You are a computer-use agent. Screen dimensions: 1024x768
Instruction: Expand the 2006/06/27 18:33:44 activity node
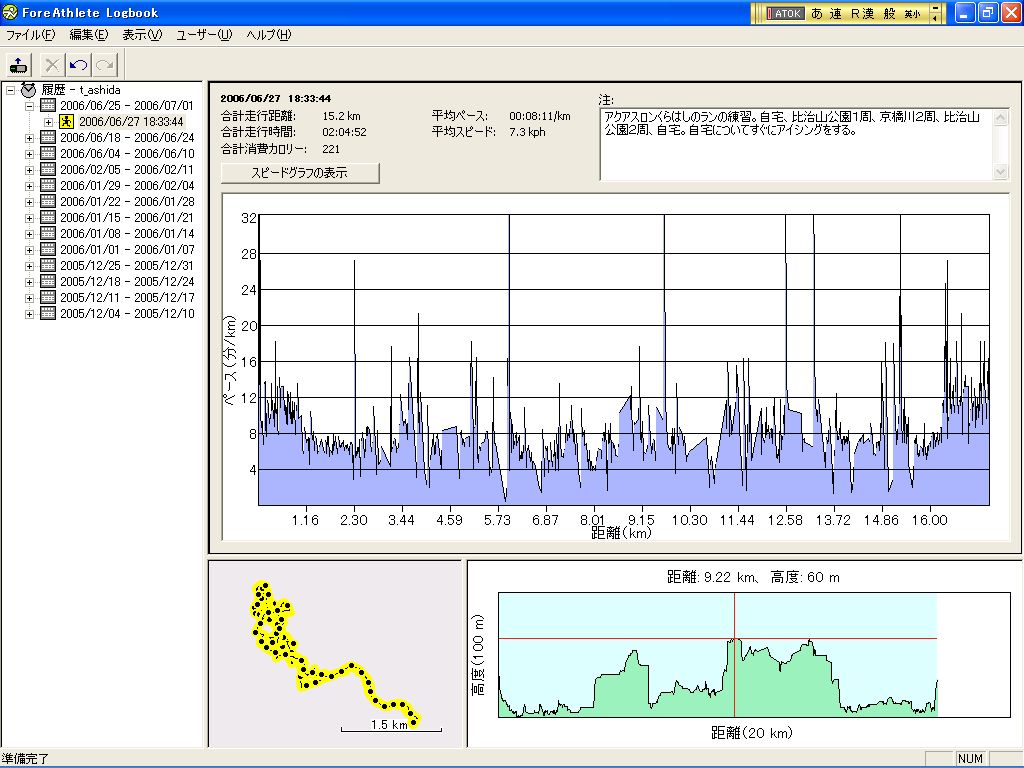tap(48, 121)
